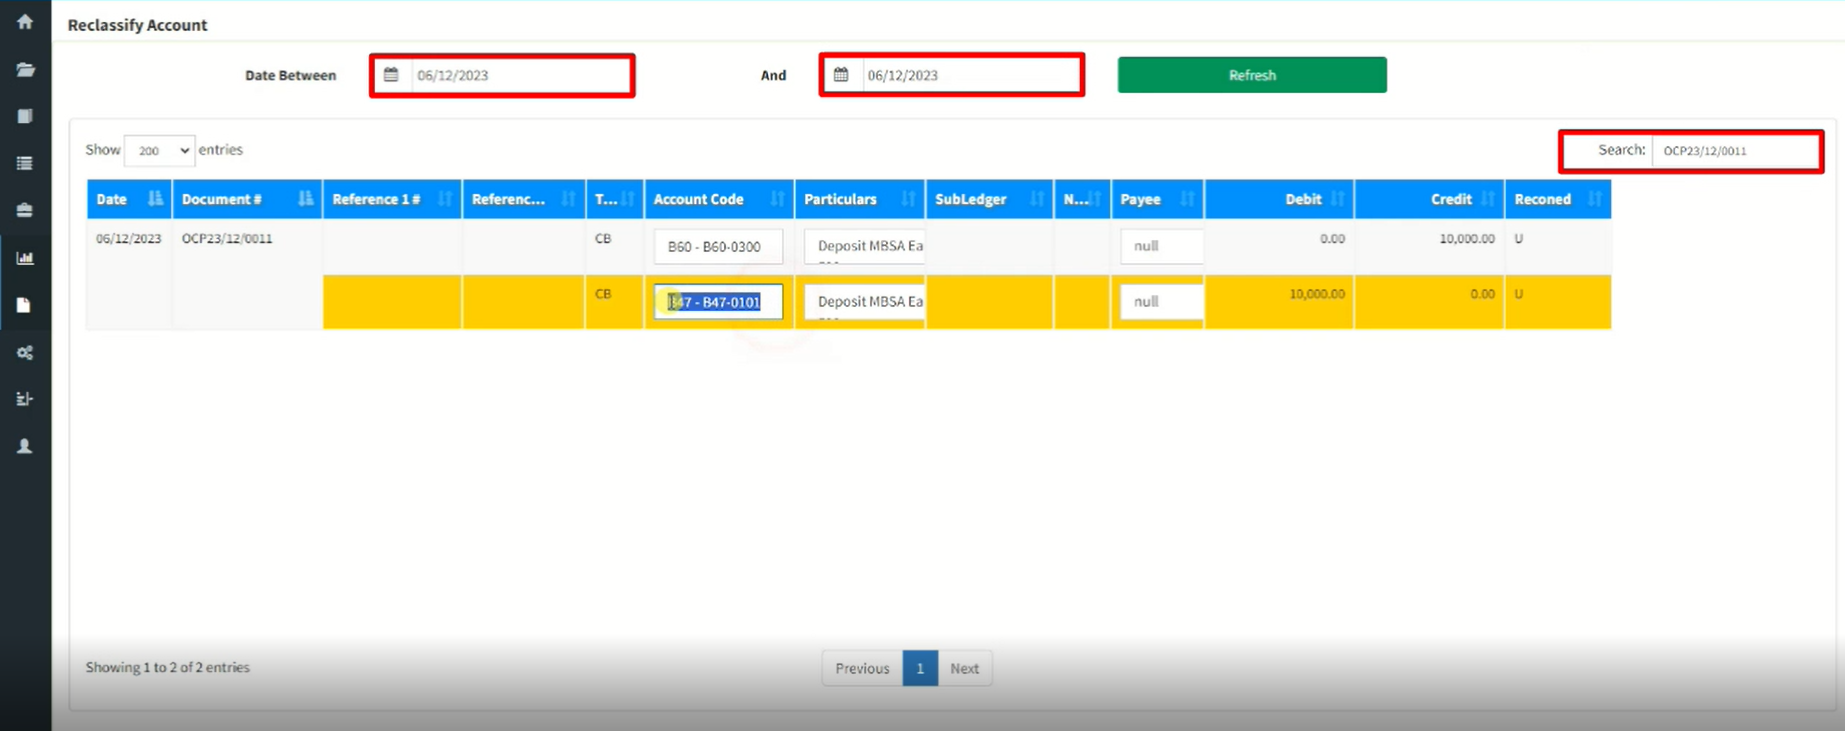Screen dimensions: 1845x731
Task: Open calendar icon of the start date field
Action: 391,75
